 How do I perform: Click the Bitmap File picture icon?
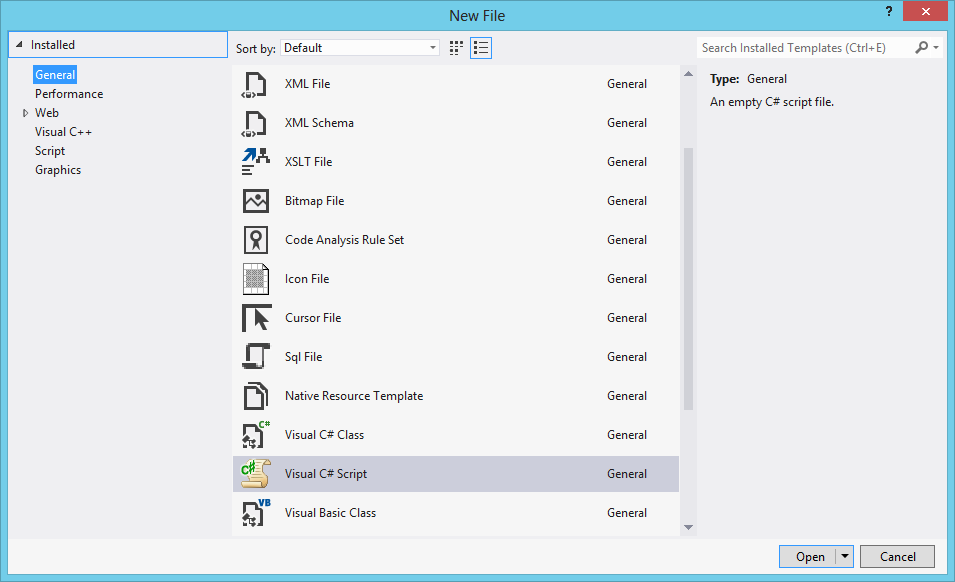click(256, 201)
